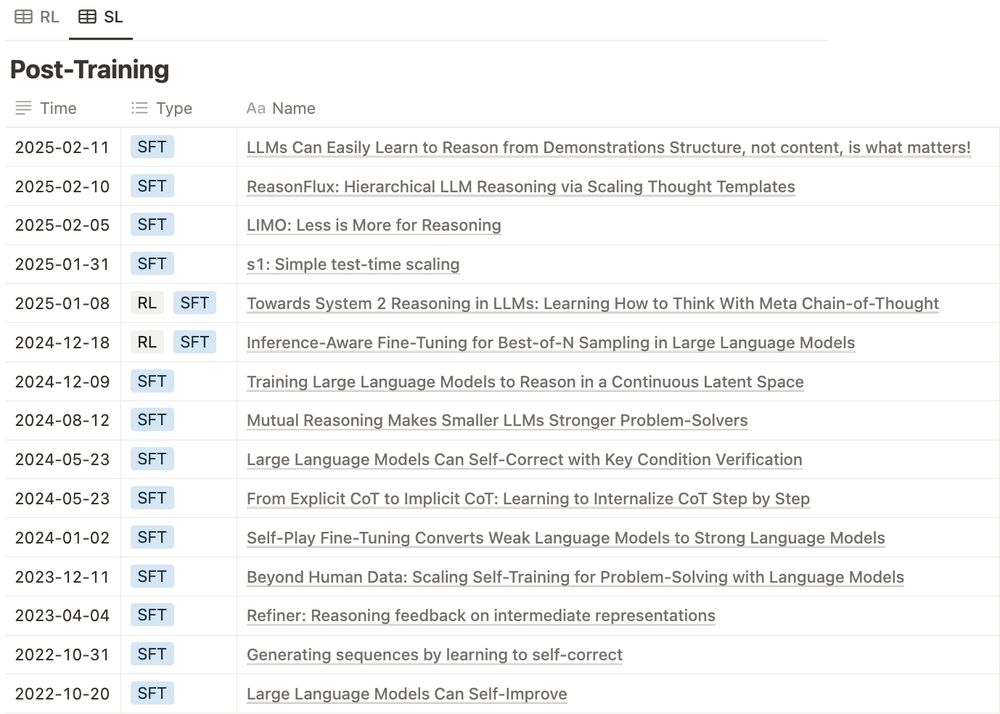Click the table icon beside RL tab

pos(24,17)
